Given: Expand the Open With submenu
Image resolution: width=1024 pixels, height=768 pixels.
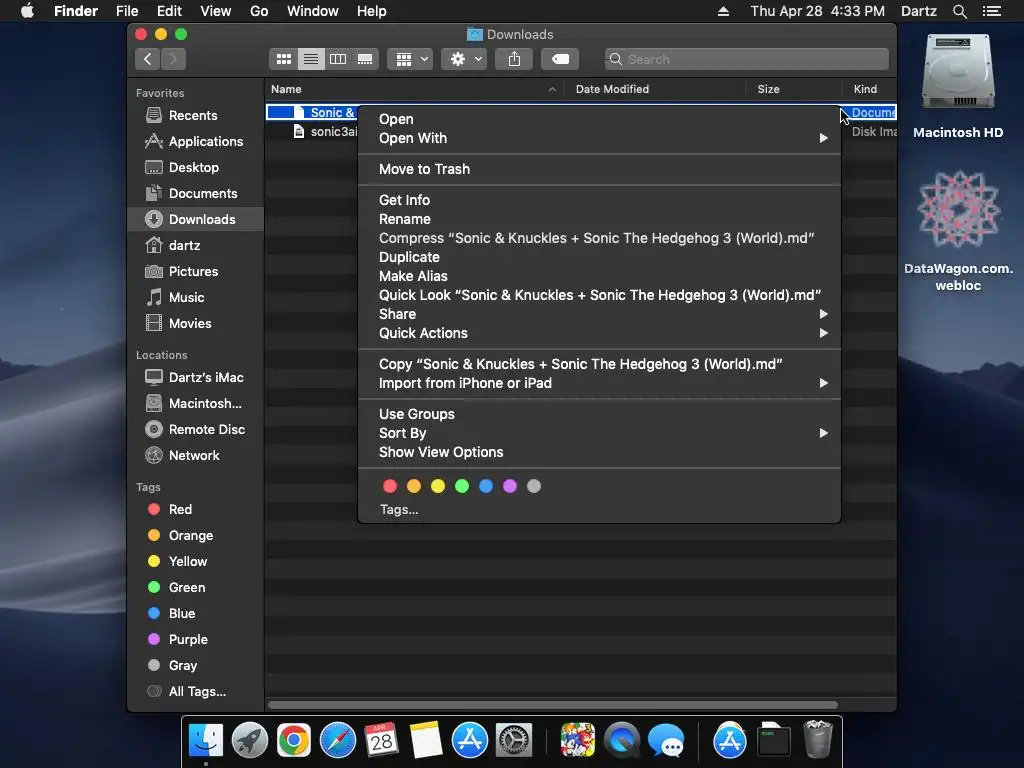Looking at the screenshot, I should (x=600, y=138).
